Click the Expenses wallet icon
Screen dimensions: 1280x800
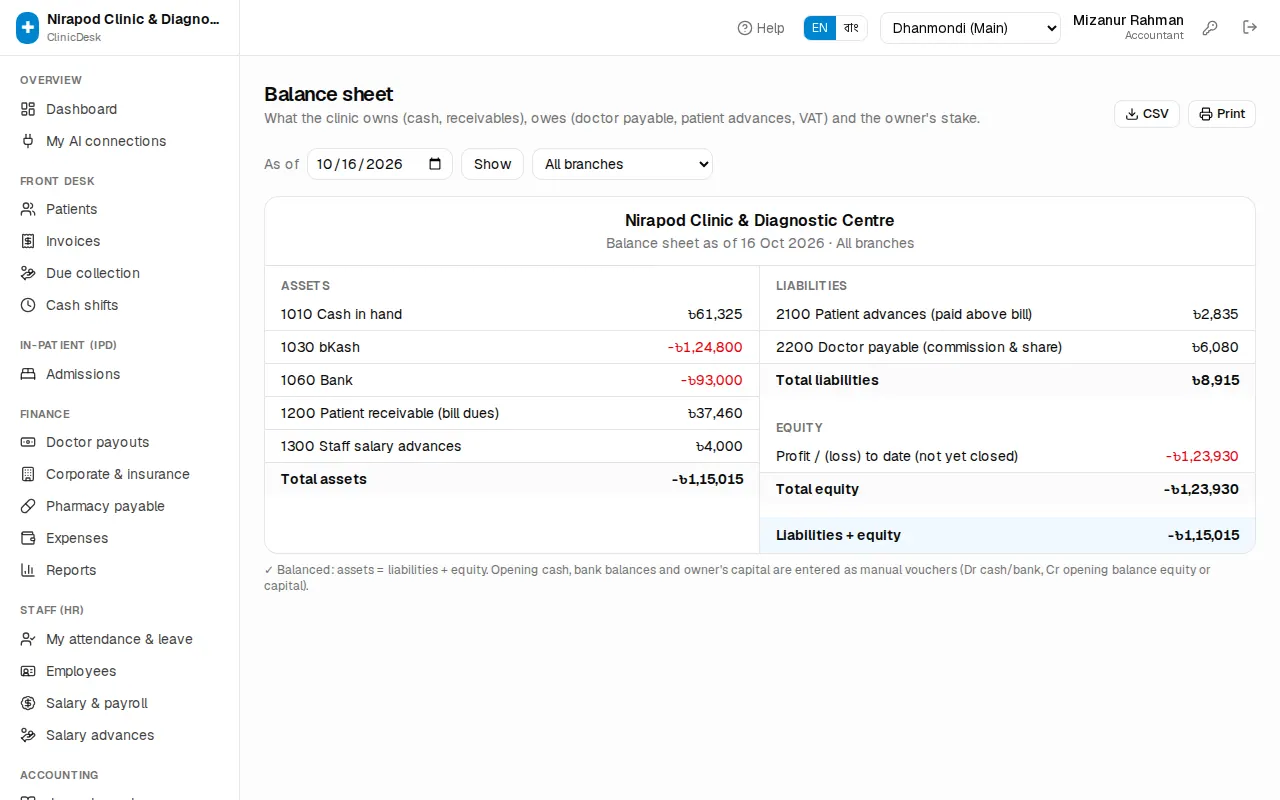point(28,538)
